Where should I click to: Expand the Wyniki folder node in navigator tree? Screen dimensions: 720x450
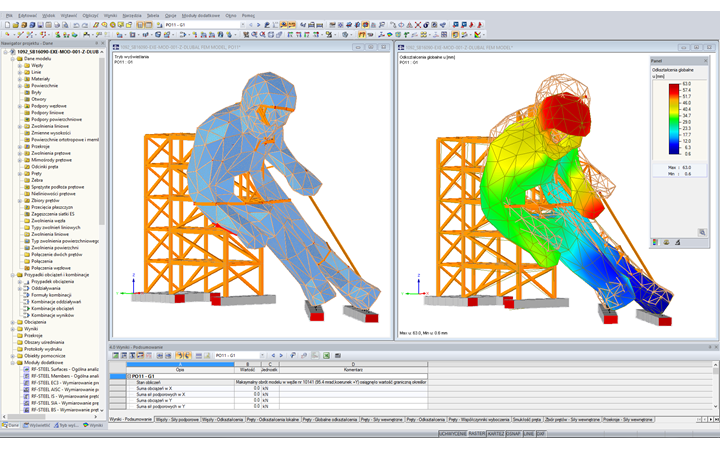(x=13, y=329)
